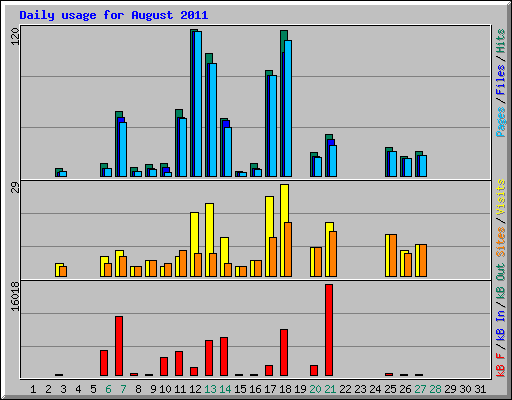The image size is (512, 400).
Task: Click day label '3' on the x-axis
Action: [63, 389]
